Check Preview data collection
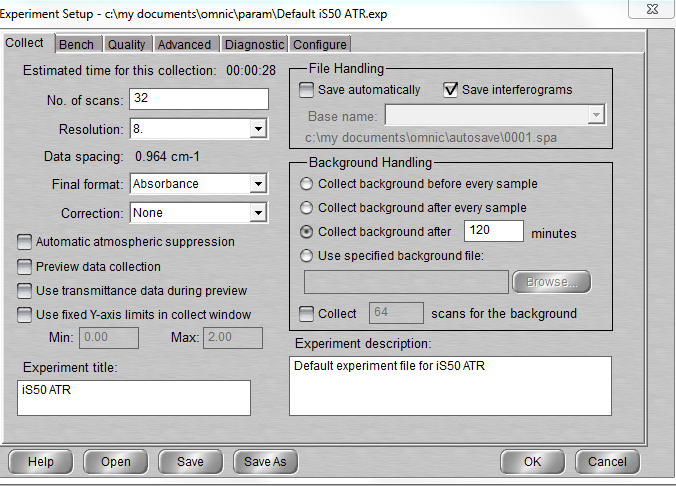This screenshot has height=486, width=676. point(24,267)
